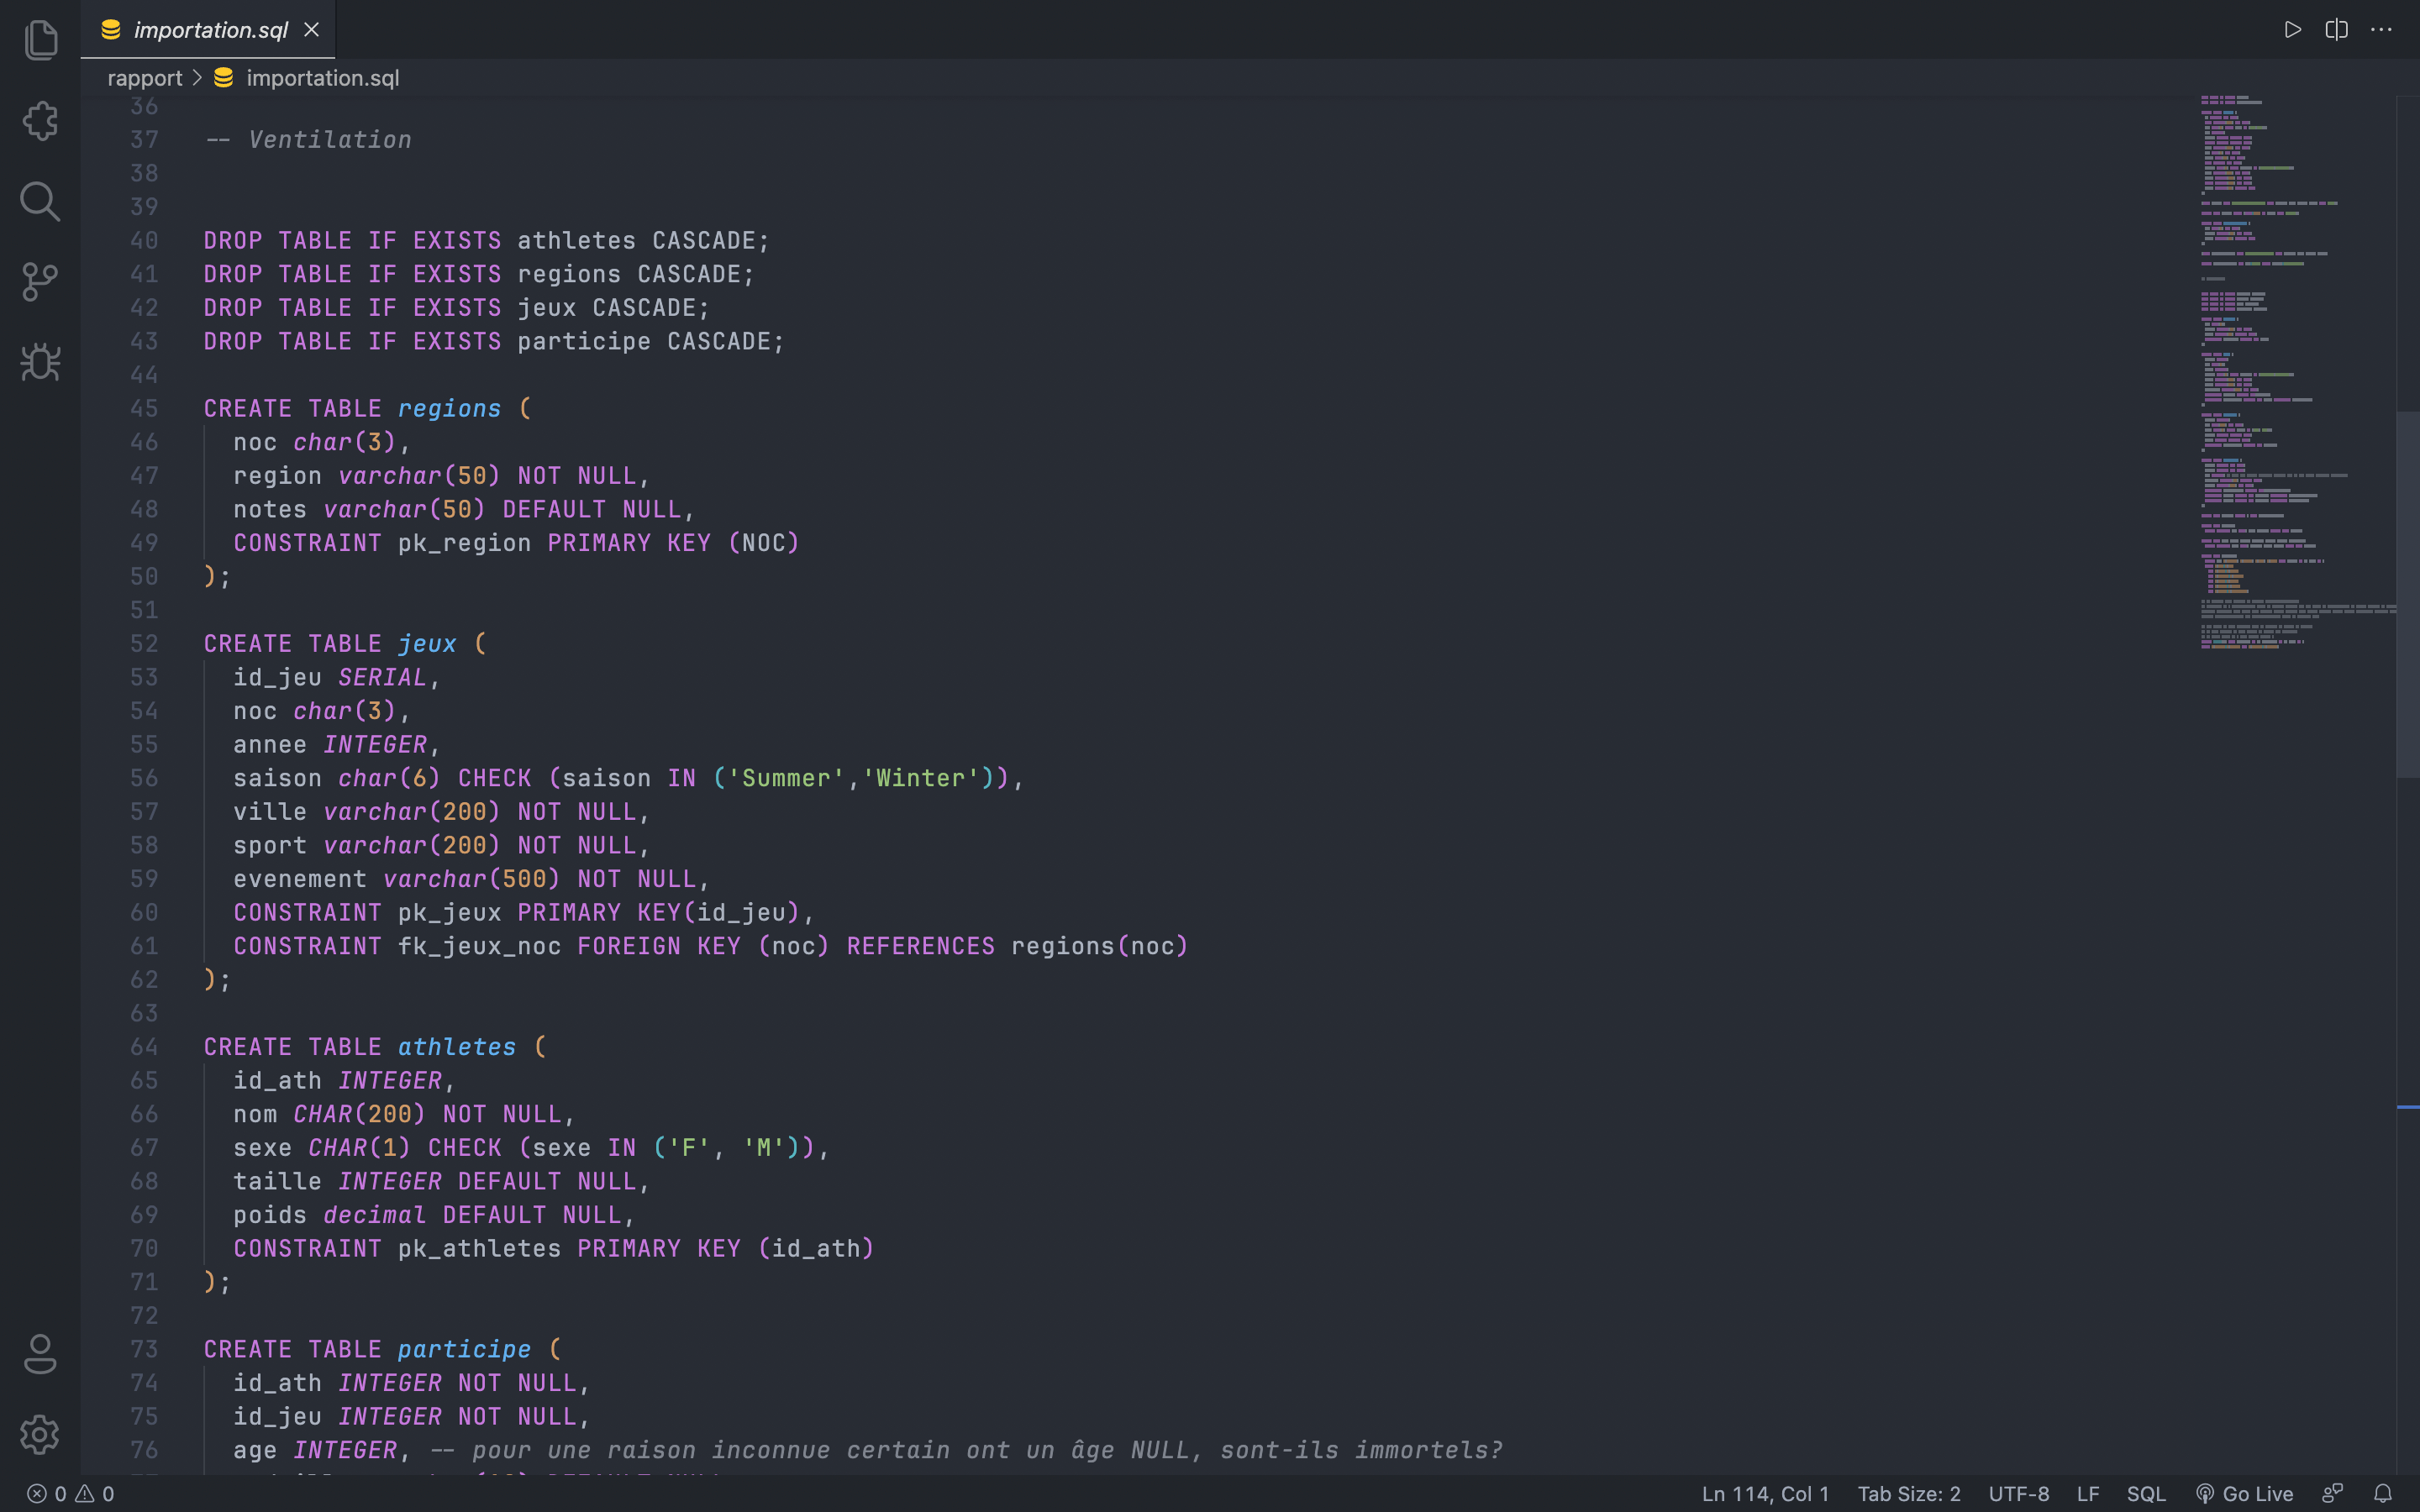Viewport: 2420px width, 1512px height.
Task: Click the 'age INTEGER' line with immortels comment
Action: pyautogui.click(x=868, y=1451)
